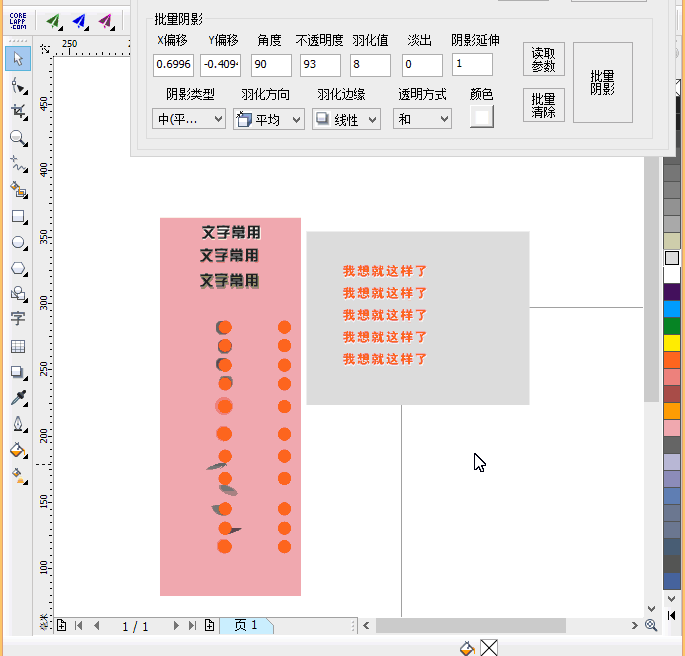The image size is (685, 656).
Task: Click vertical scrollbar down arrow
Action: [x=651, y=609]
